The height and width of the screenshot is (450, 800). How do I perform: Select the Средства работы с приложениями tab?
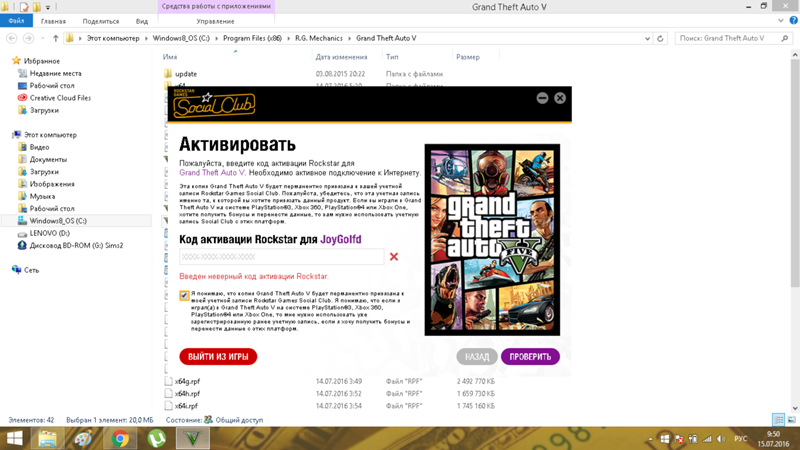(x=216, y=7)
